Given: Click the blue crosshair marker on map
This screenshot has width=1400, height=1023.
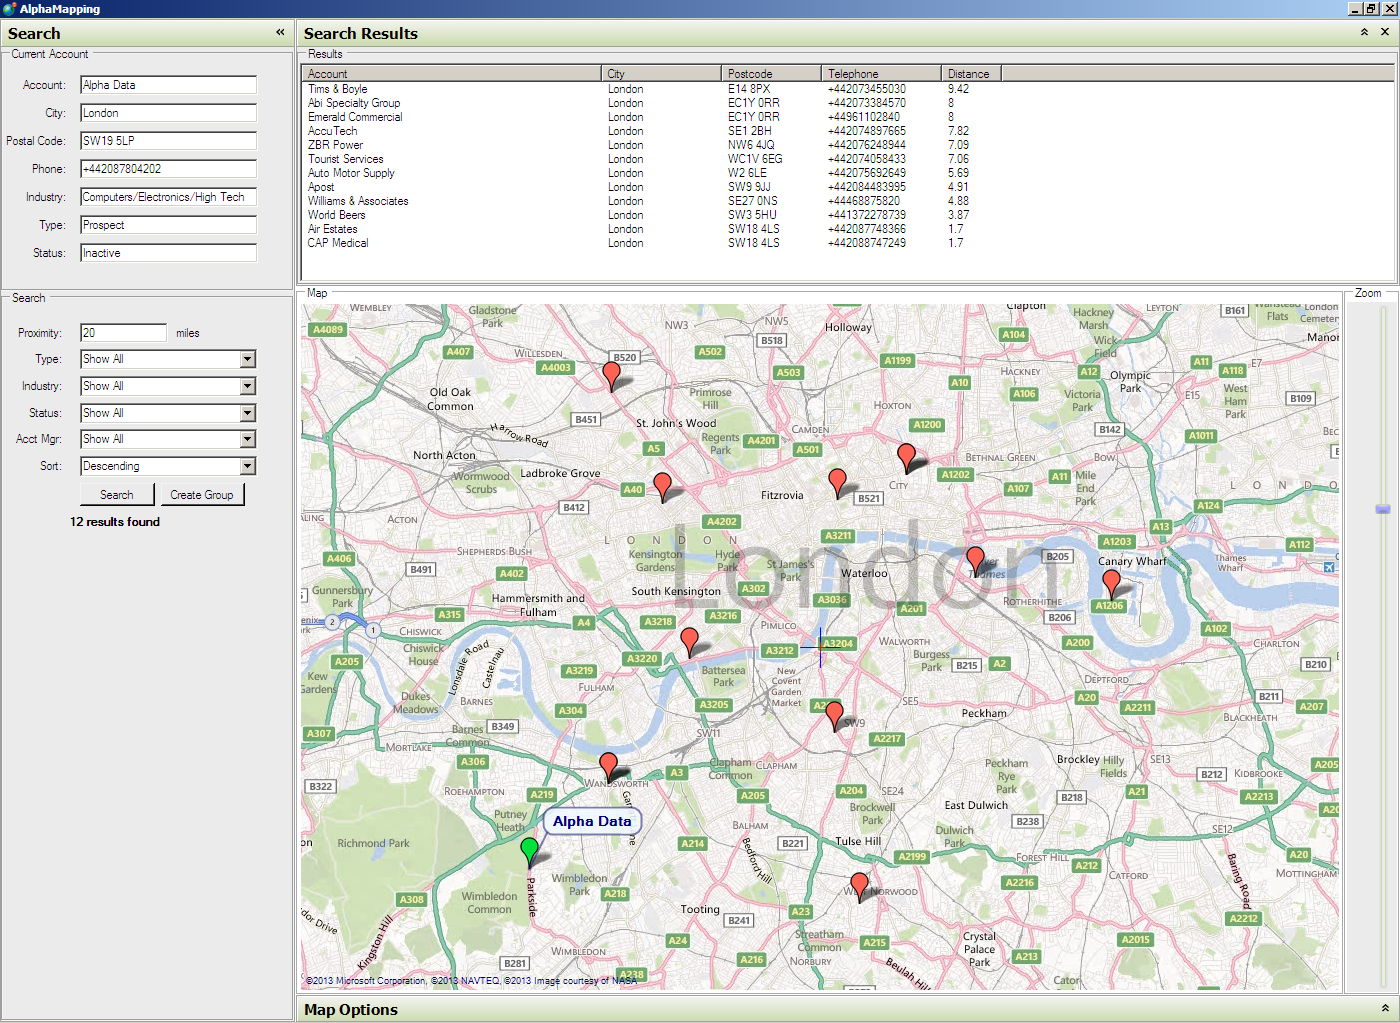Looking at the screenshot, I should pos(820,647).
